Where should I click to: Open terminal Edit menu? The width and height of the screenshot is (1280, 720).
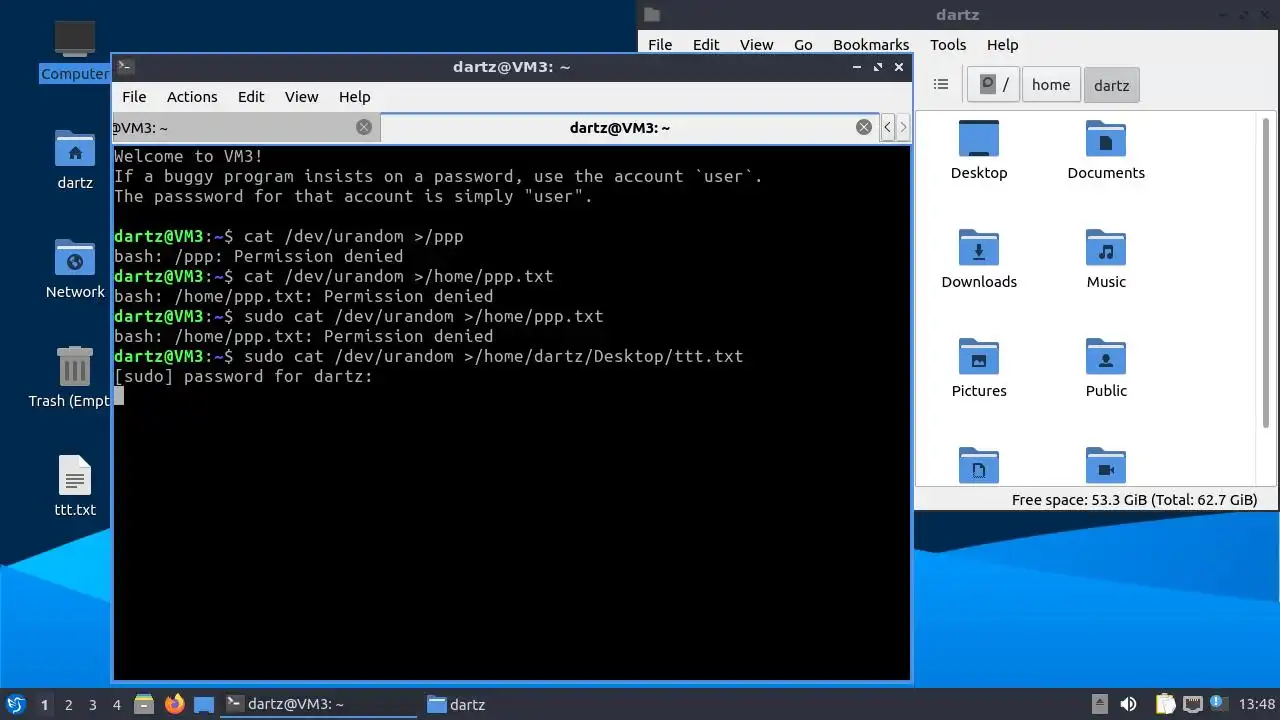(251, 97)
